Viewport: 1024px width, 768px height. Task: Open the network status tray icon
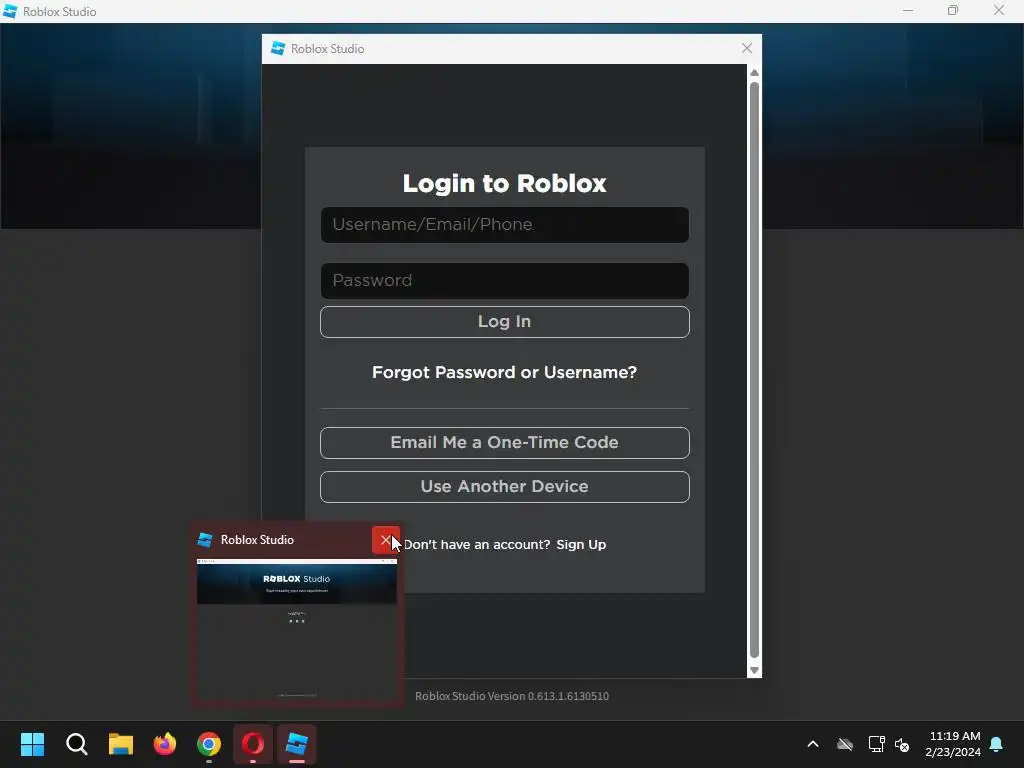(876, 744)
